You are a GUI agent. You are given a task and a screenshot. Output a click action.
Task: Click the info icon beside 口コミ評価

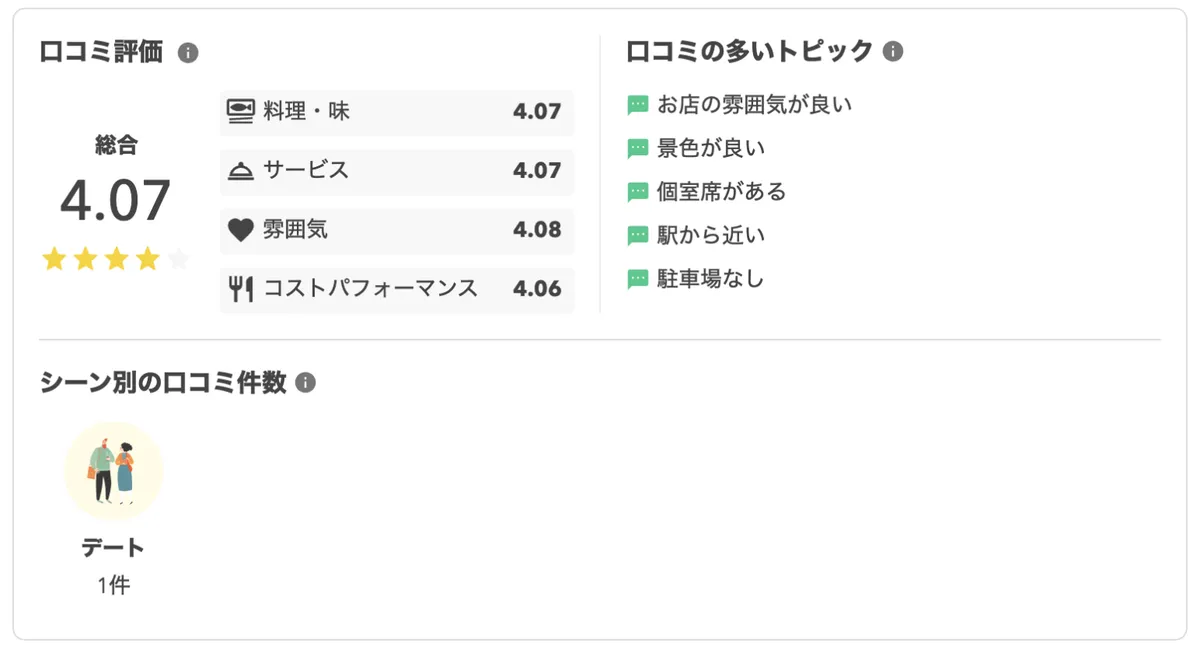(x=188, y=53)
